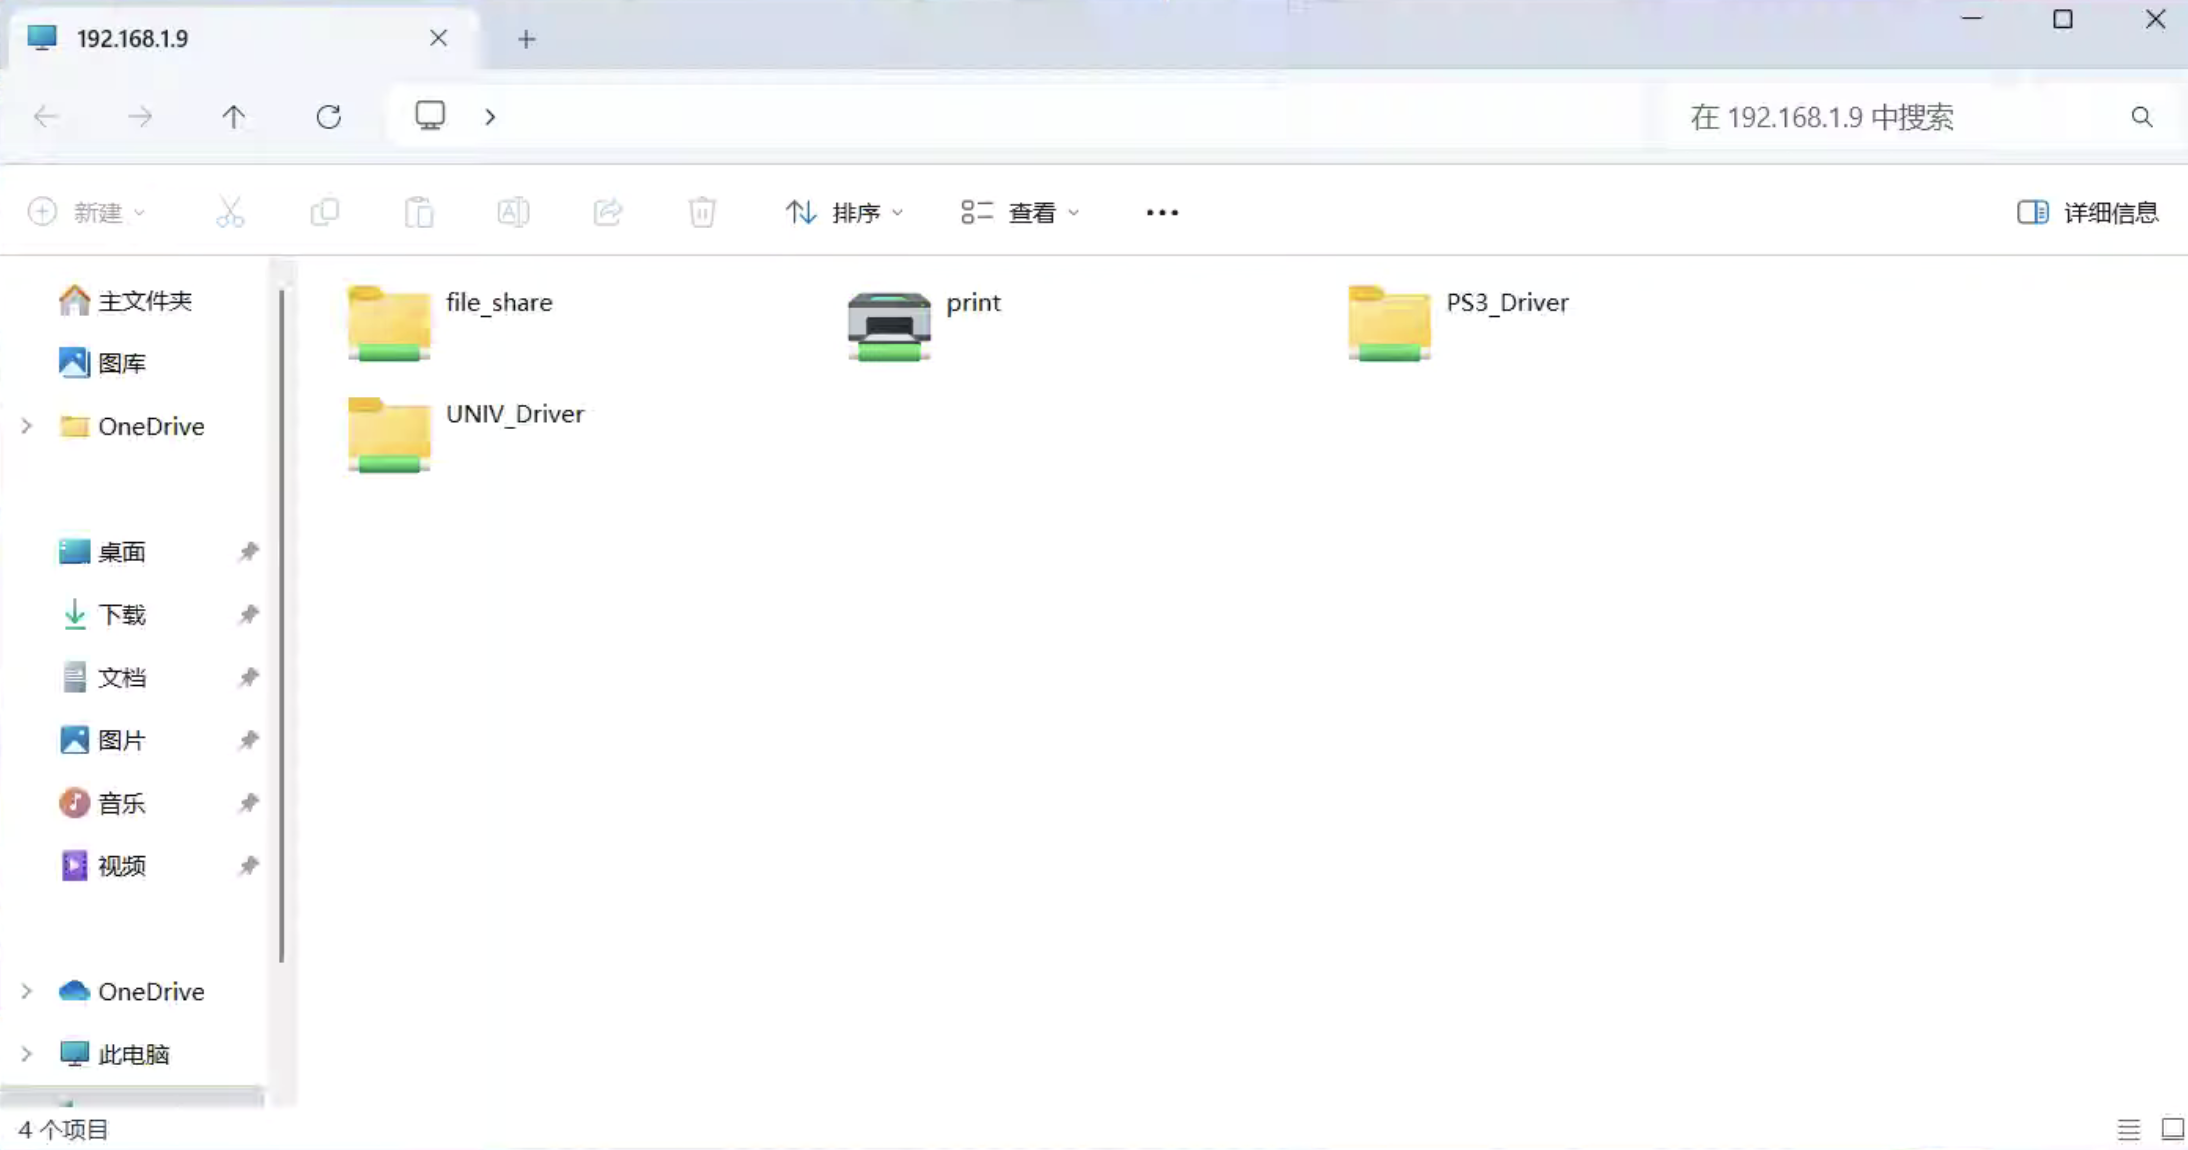
Task: Click the forward navigation arrow
Action: pos(140,117)
